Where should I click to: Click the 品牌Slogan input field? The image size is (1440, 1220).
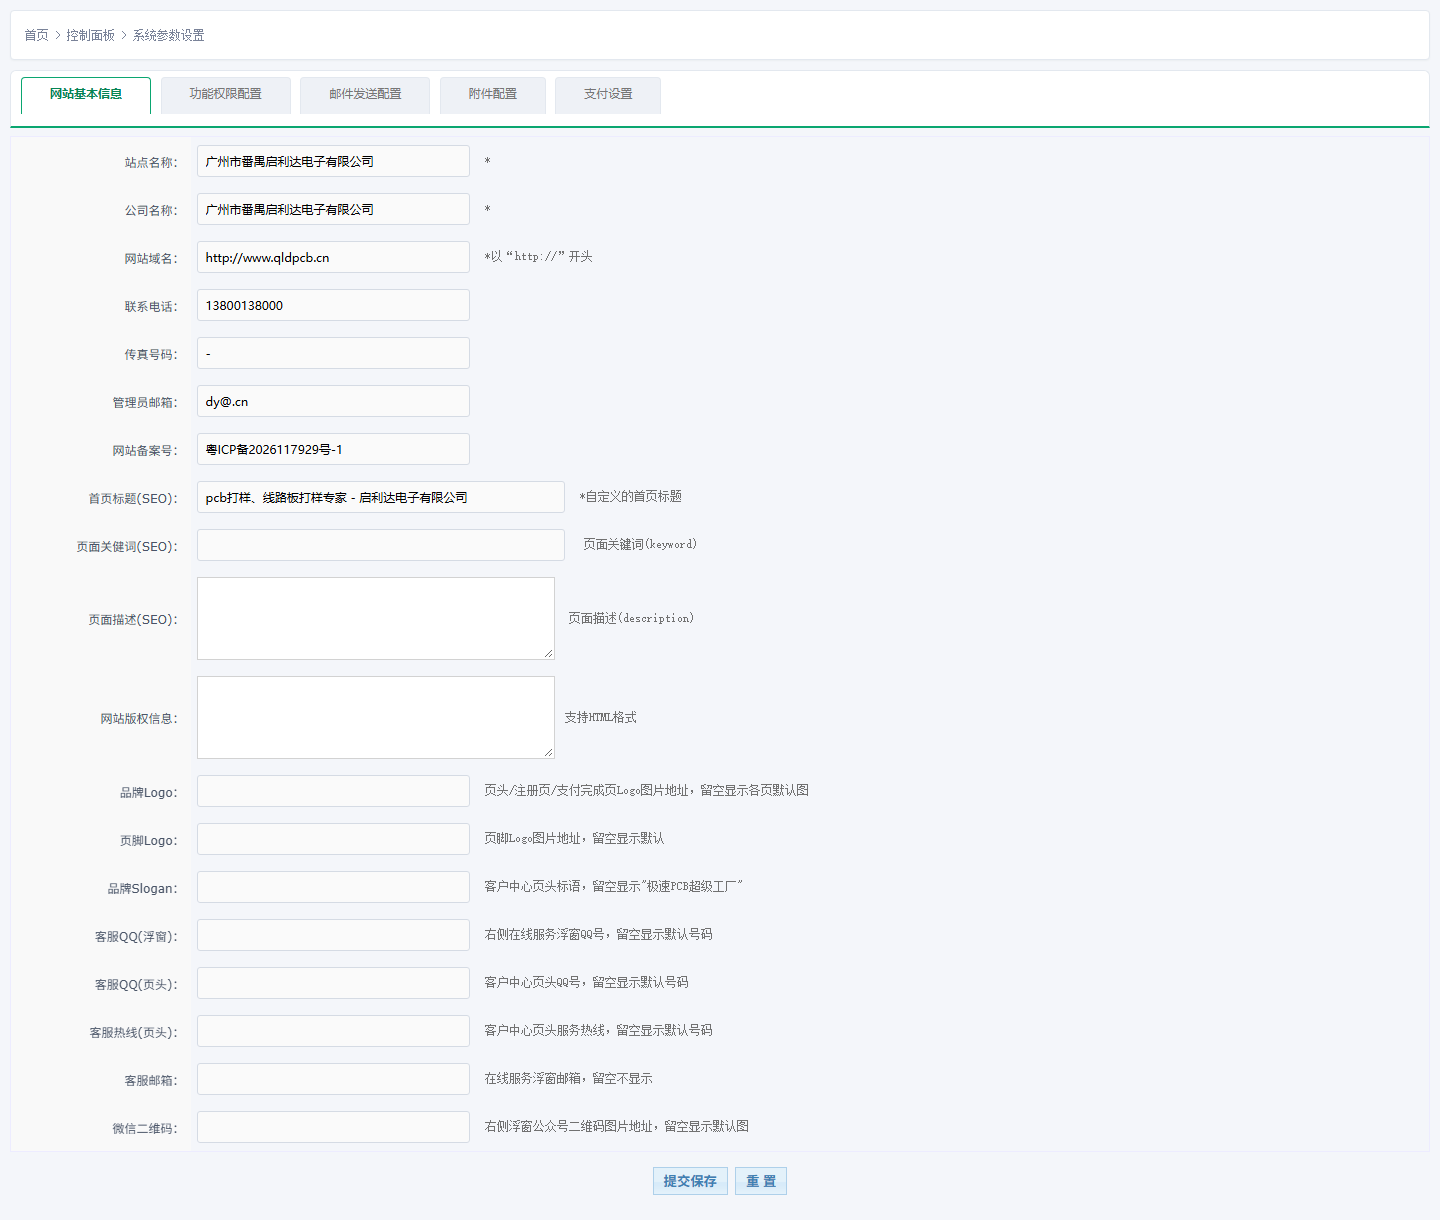333,887
